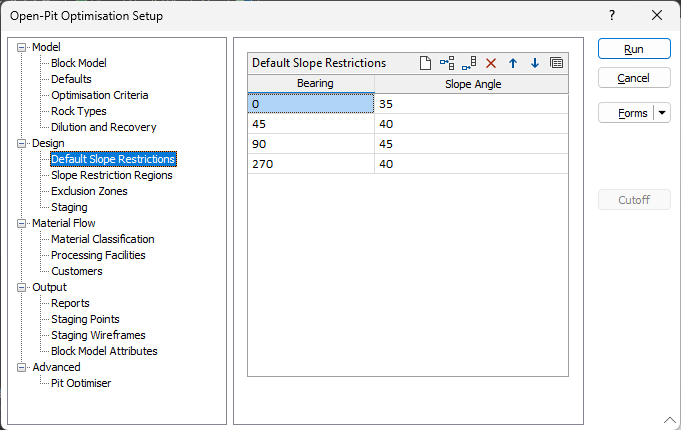Select Block Model in the tree
This screenshot has width=682, height=430.
pos(78,63)
